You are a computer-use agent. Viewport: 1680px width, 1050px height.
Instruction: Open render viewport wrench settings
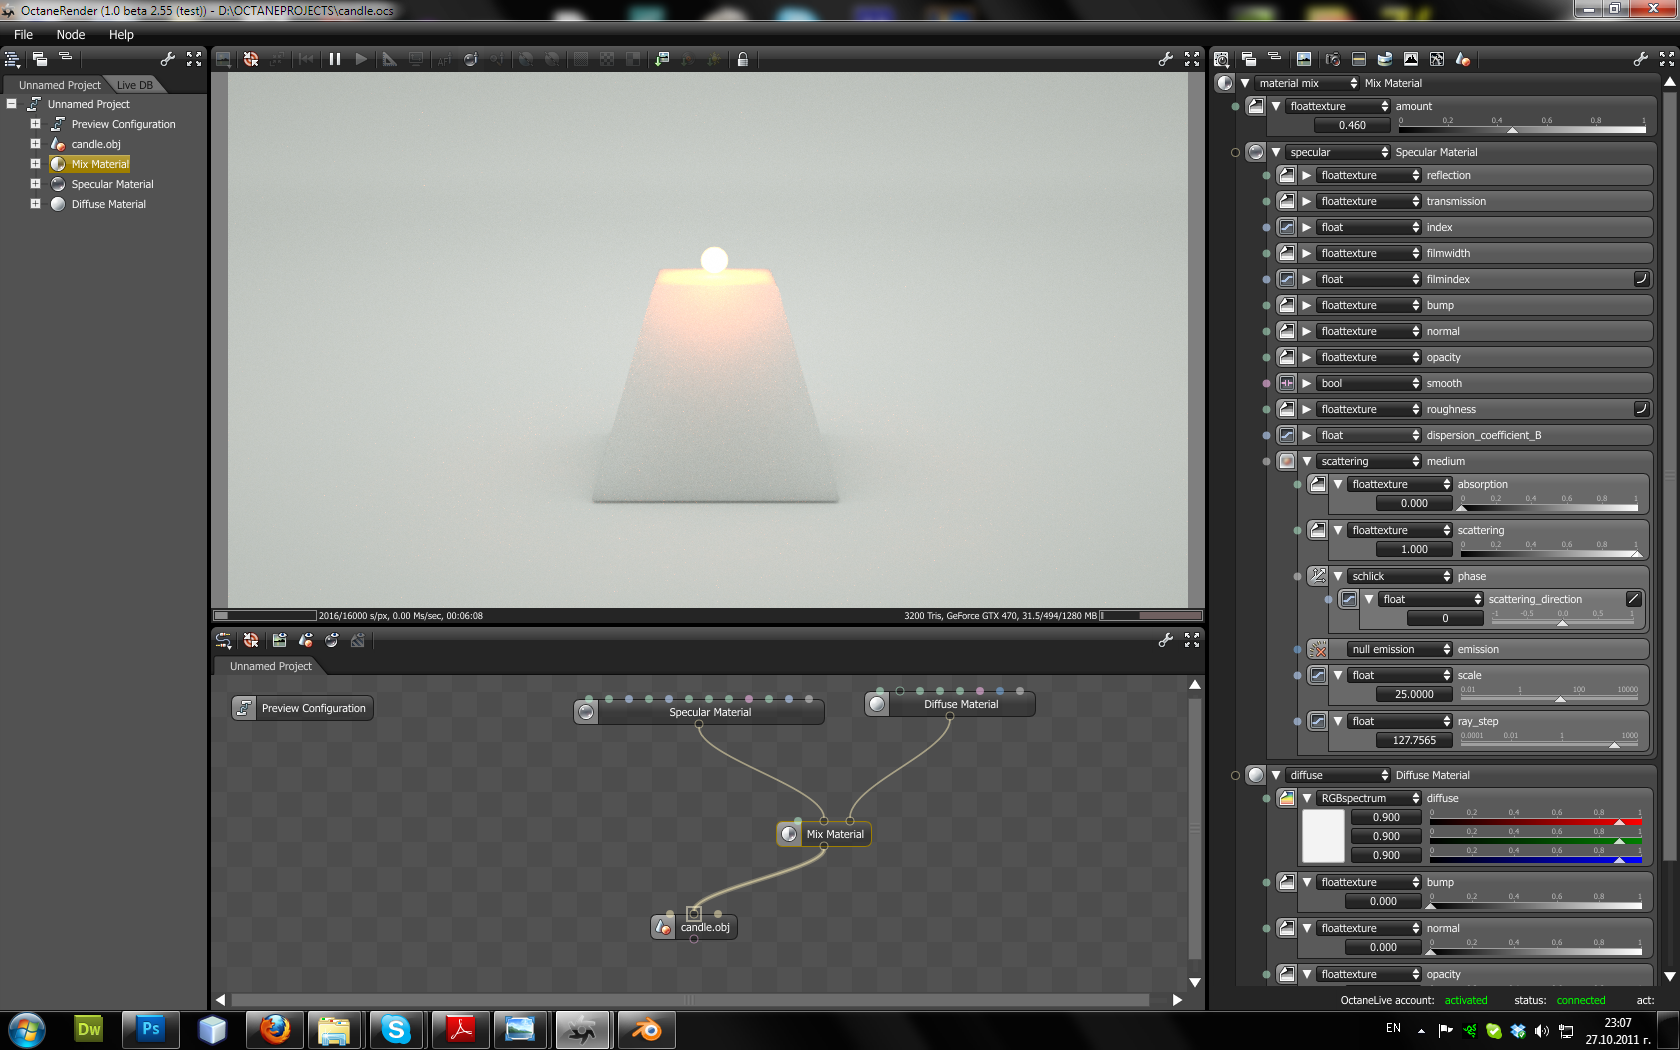1165,60
